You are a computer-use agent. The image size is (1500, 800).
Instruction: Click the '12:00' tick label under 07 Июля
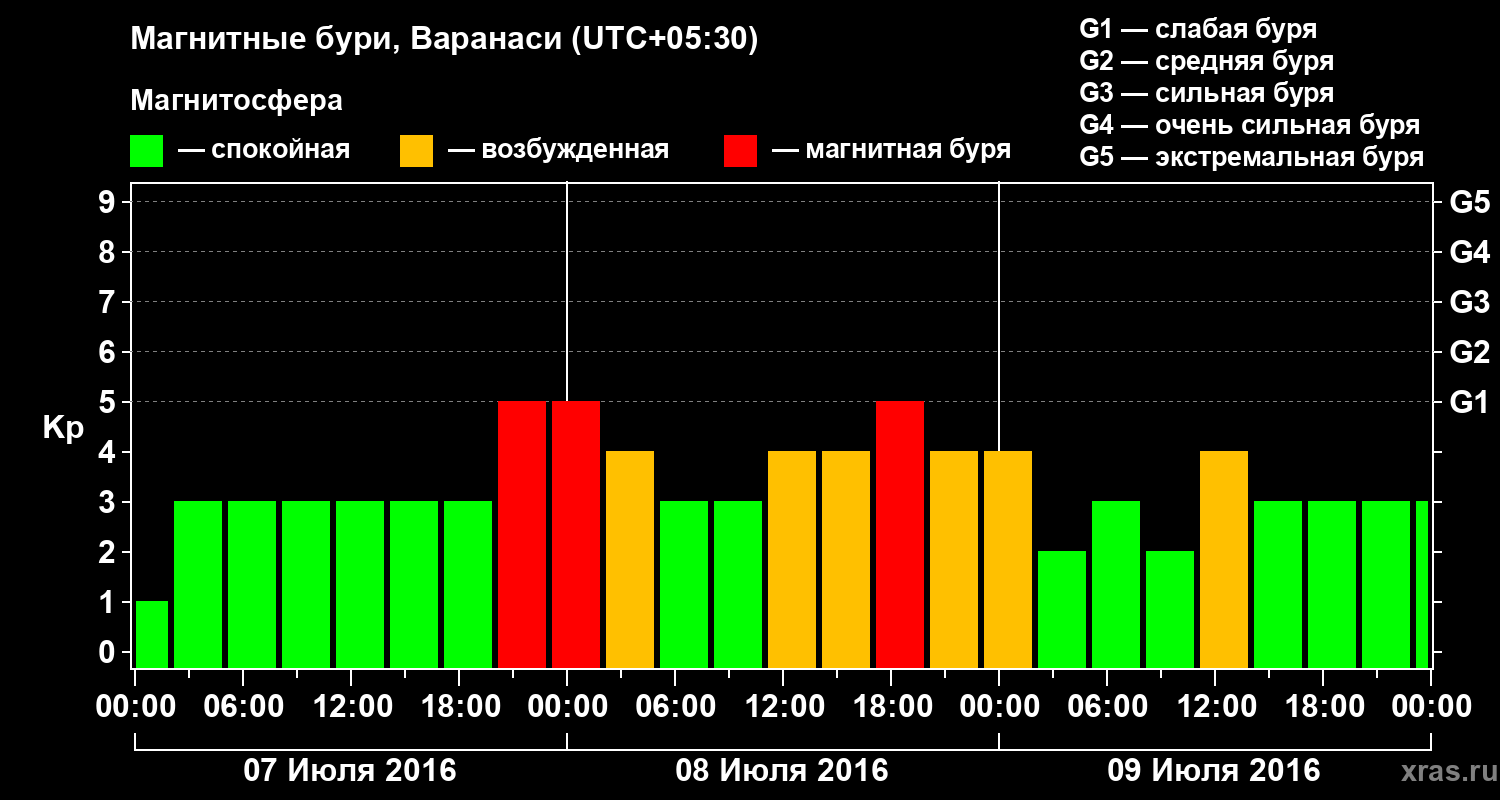pos(352,706)
